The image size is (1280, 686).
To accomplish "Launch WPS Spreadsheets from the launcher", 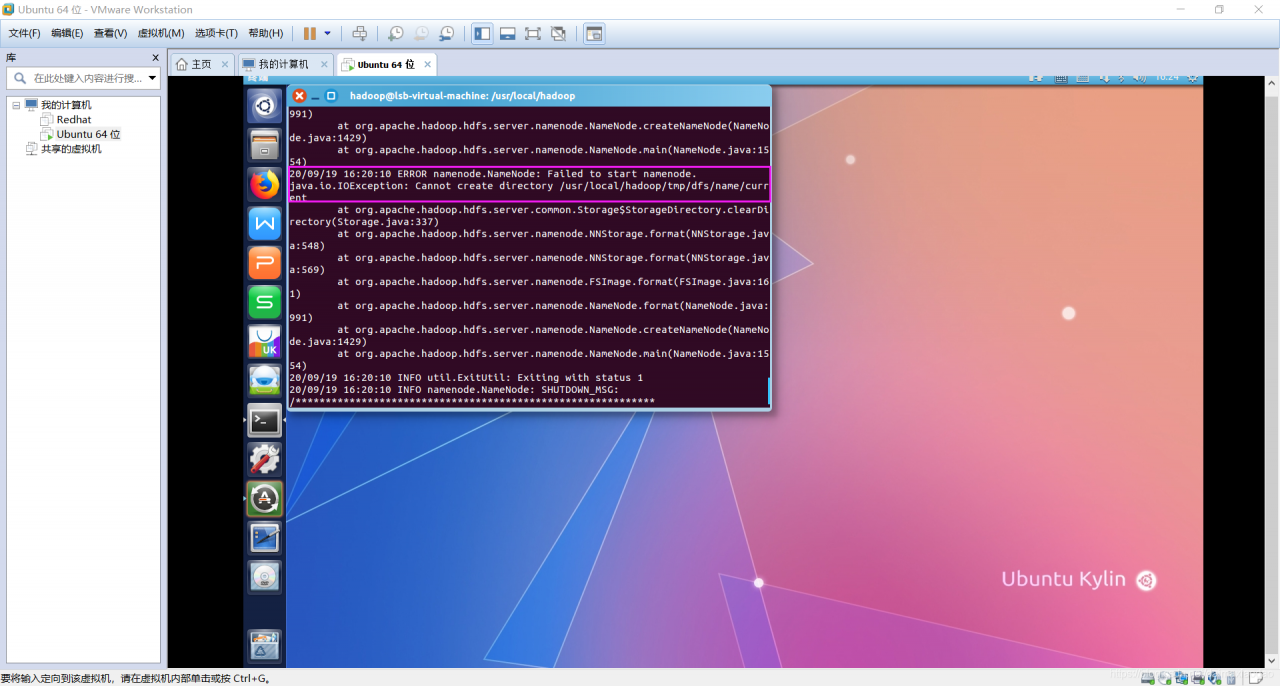I will (265, 302).
